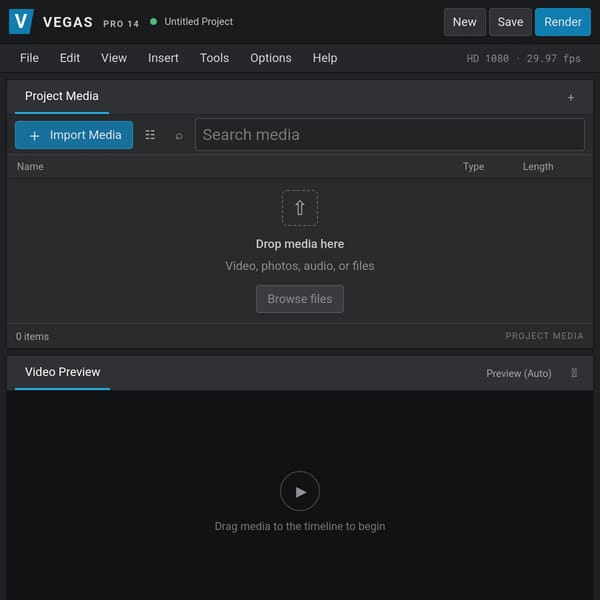Screen dimensions: 600x600
Task: Click the Import Media button
Action: click(x=74, y=135)
